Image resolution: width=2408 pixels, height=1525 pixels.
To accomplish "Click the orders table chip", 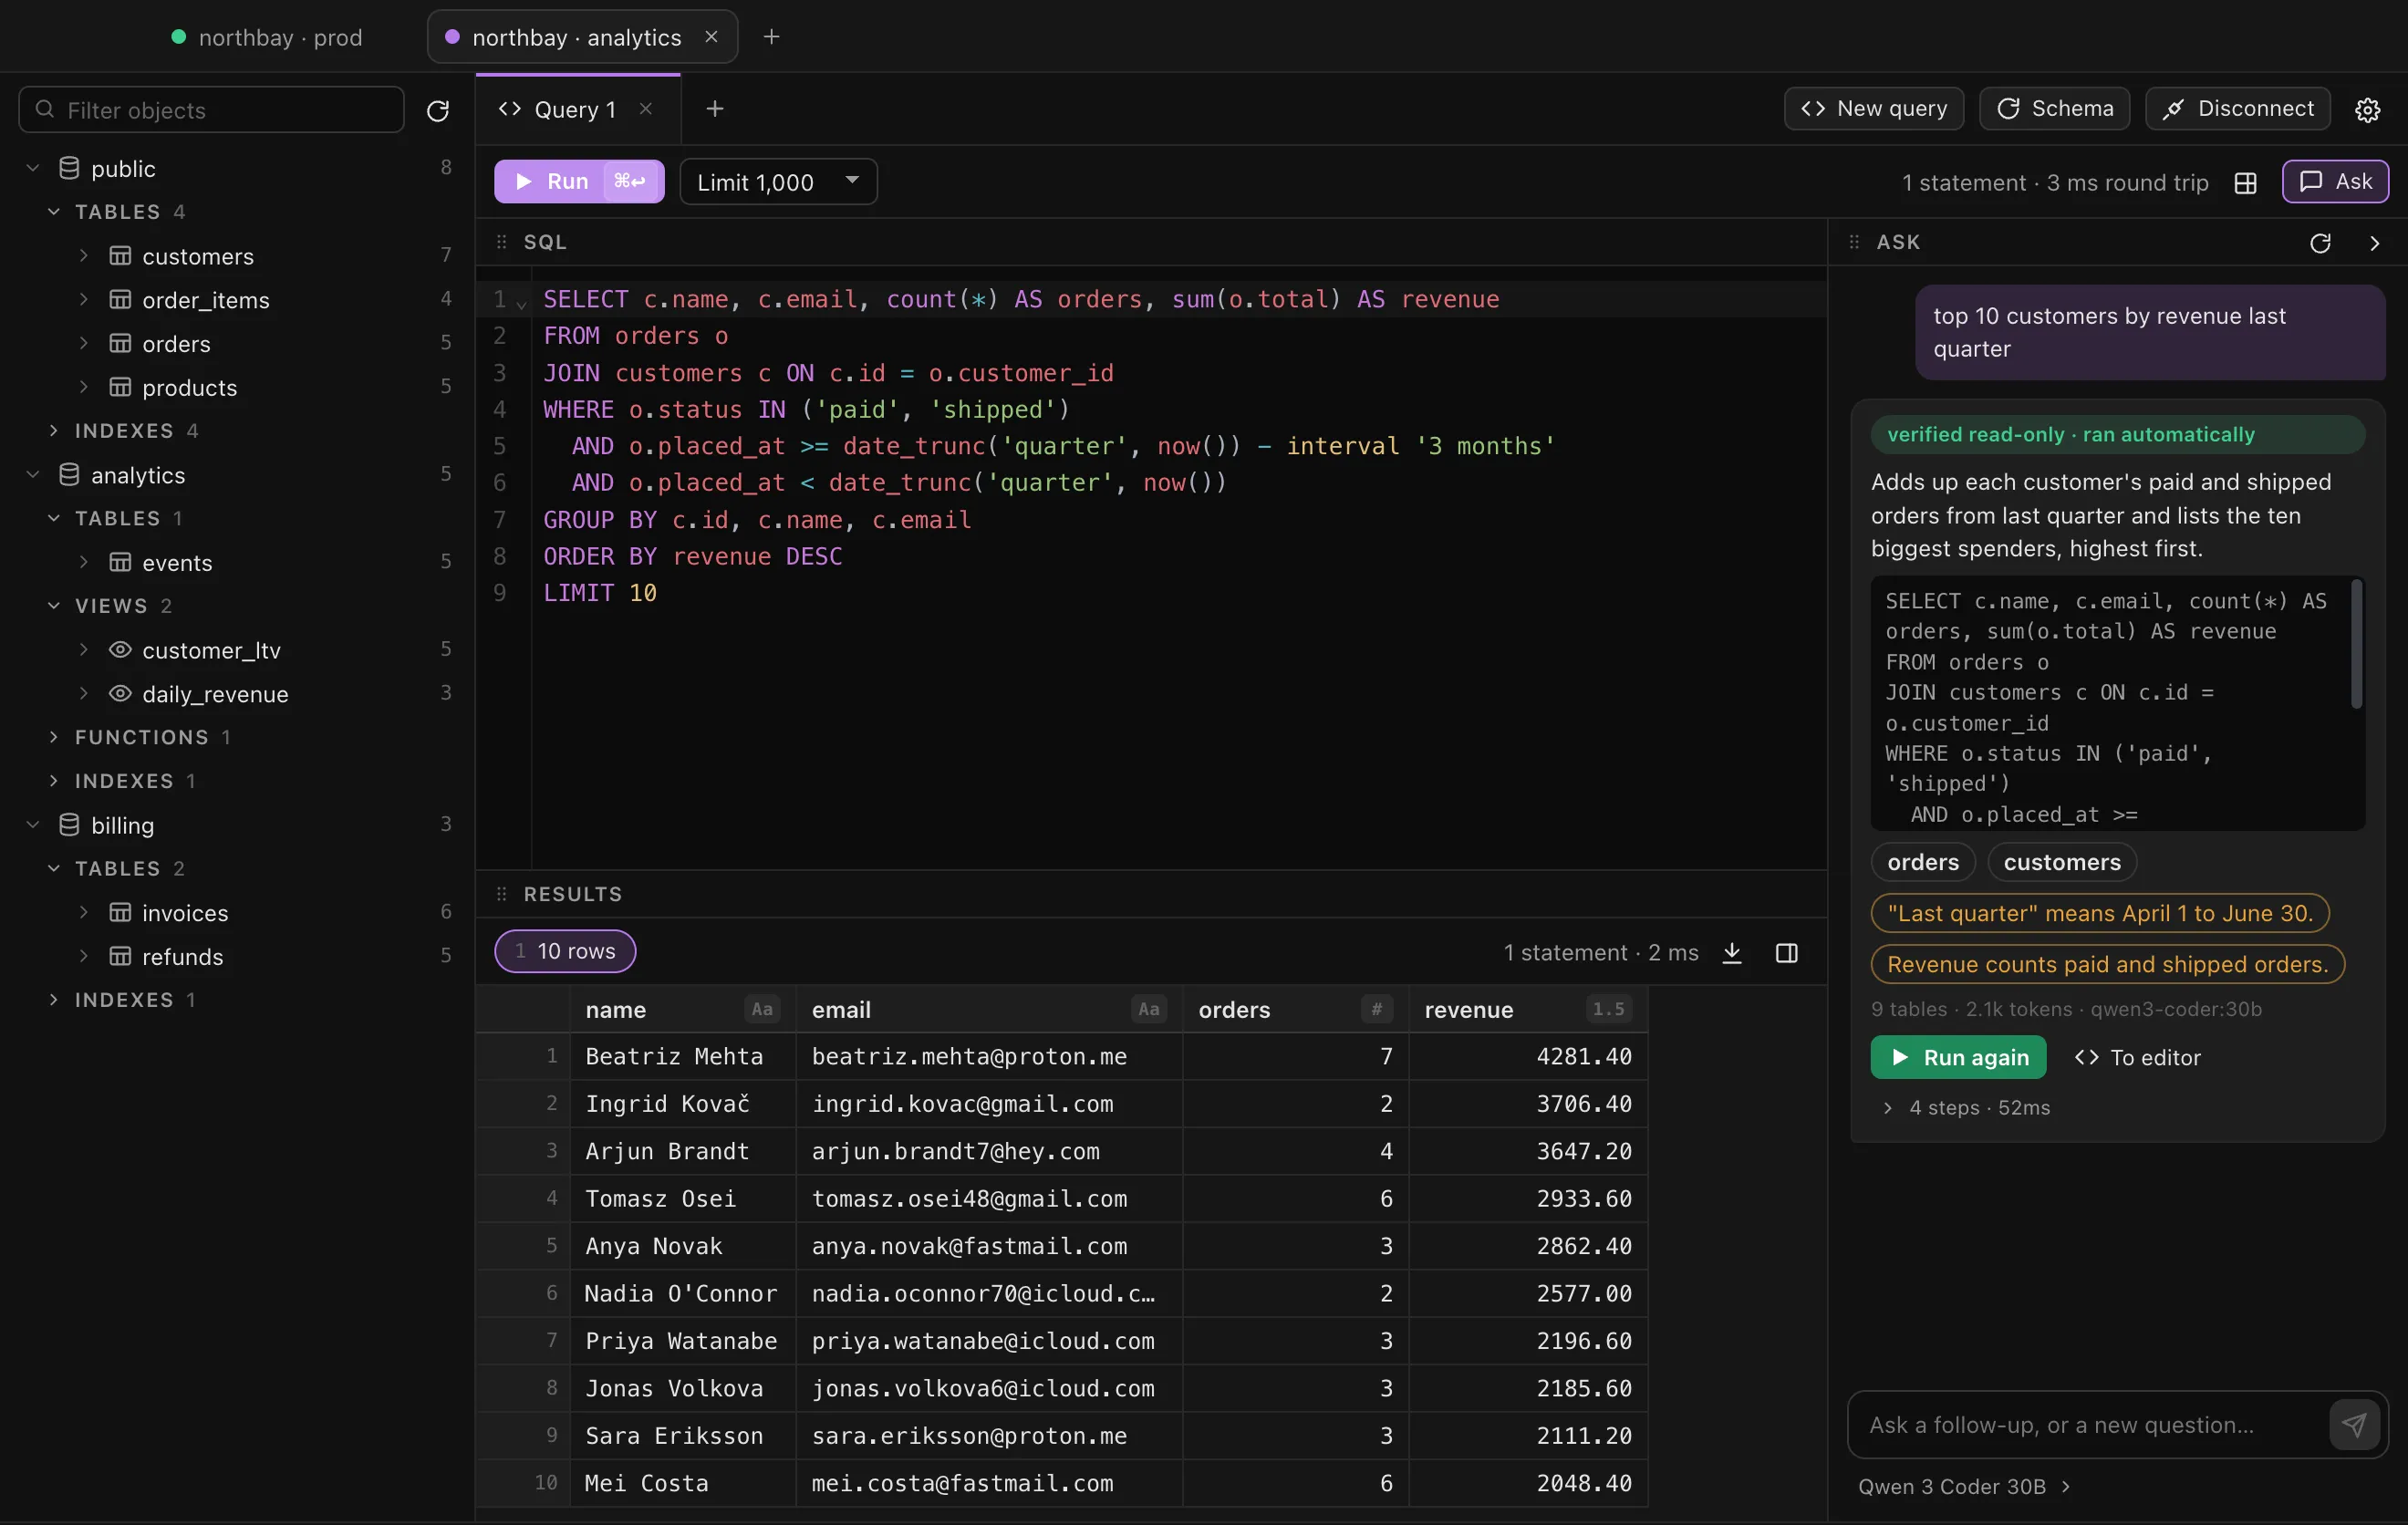I will pos(1923,862).
